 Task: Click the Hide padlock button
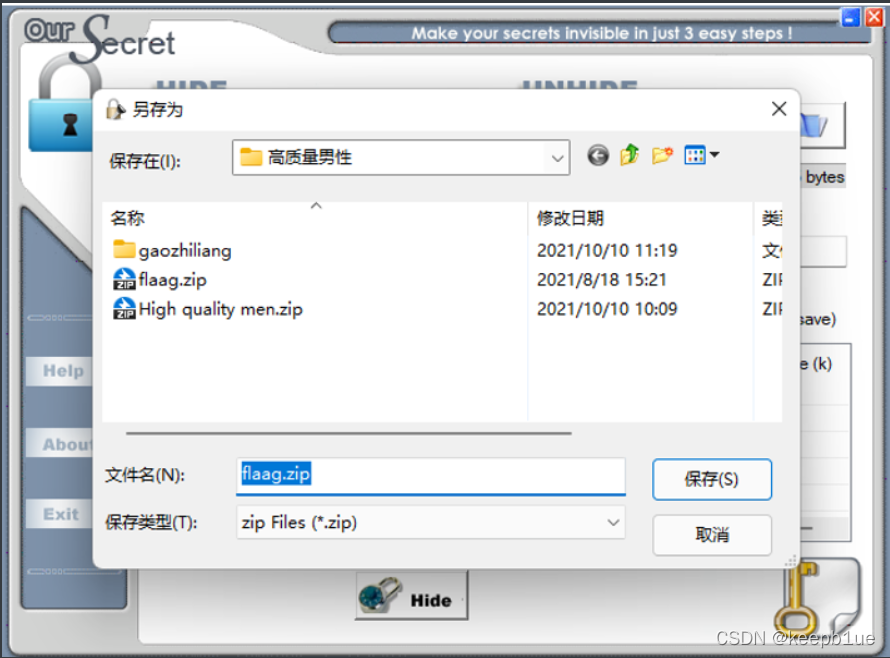(412, 596)
